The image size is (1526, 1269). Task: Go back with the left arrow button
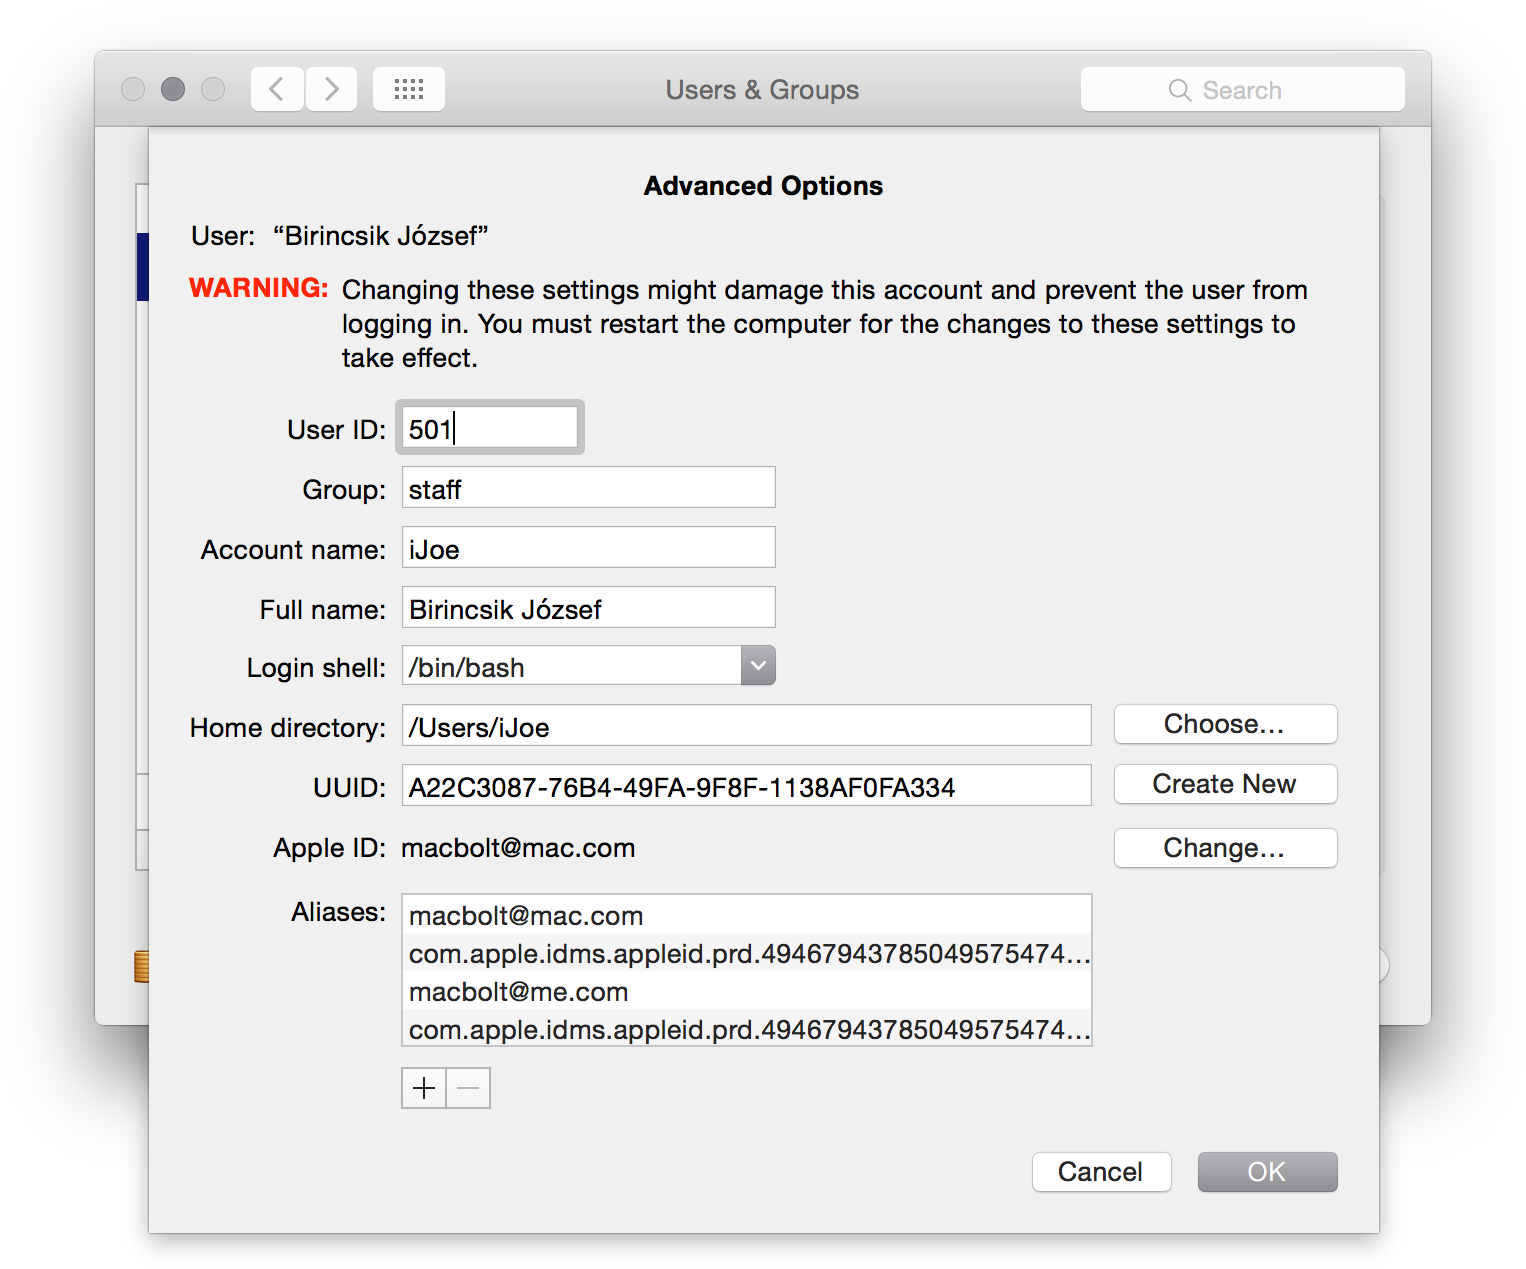277,89
